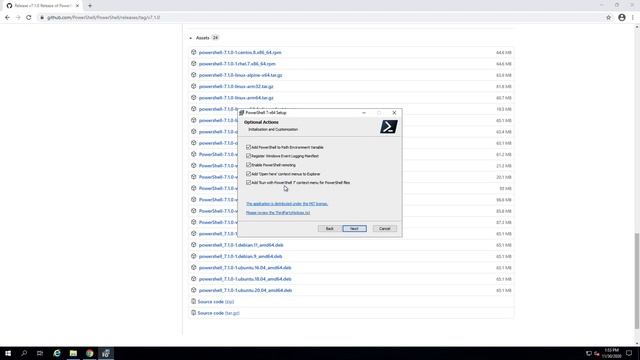
Task: Click the setup dialog title bar icon
Action: (241, 113)
